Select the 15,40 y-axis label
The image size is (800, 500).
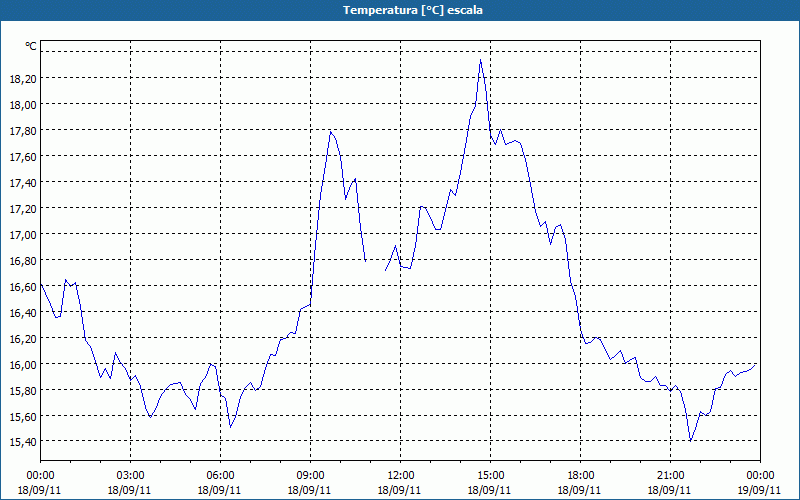click(x=23, y=441)
